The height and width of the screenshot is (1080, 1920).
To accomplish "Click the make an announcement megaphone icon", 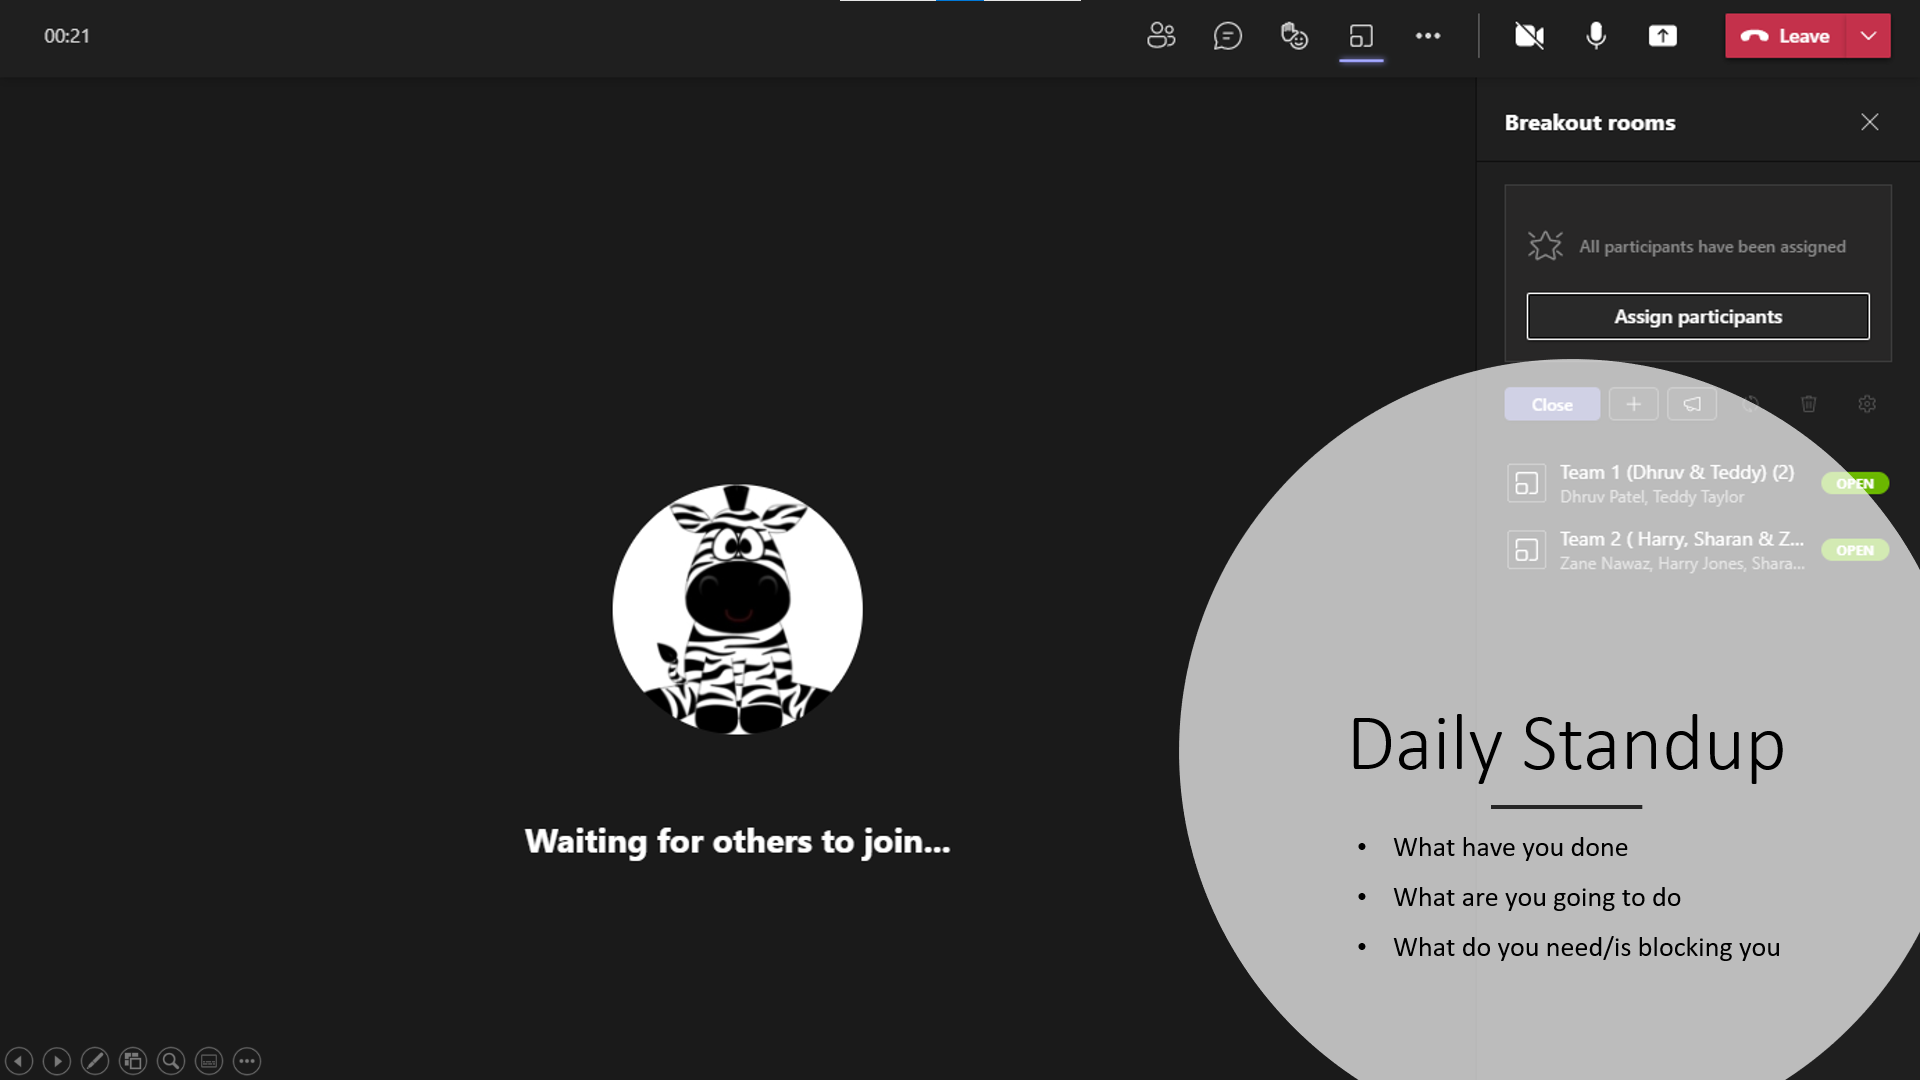I will click(x=1692, y=404).
